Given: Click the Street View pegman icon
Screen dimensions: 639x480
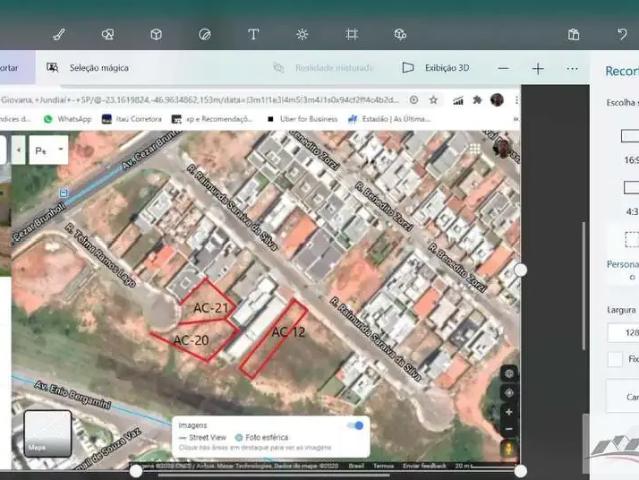Looking at the screenshot, I should click(x=509, y=450).
